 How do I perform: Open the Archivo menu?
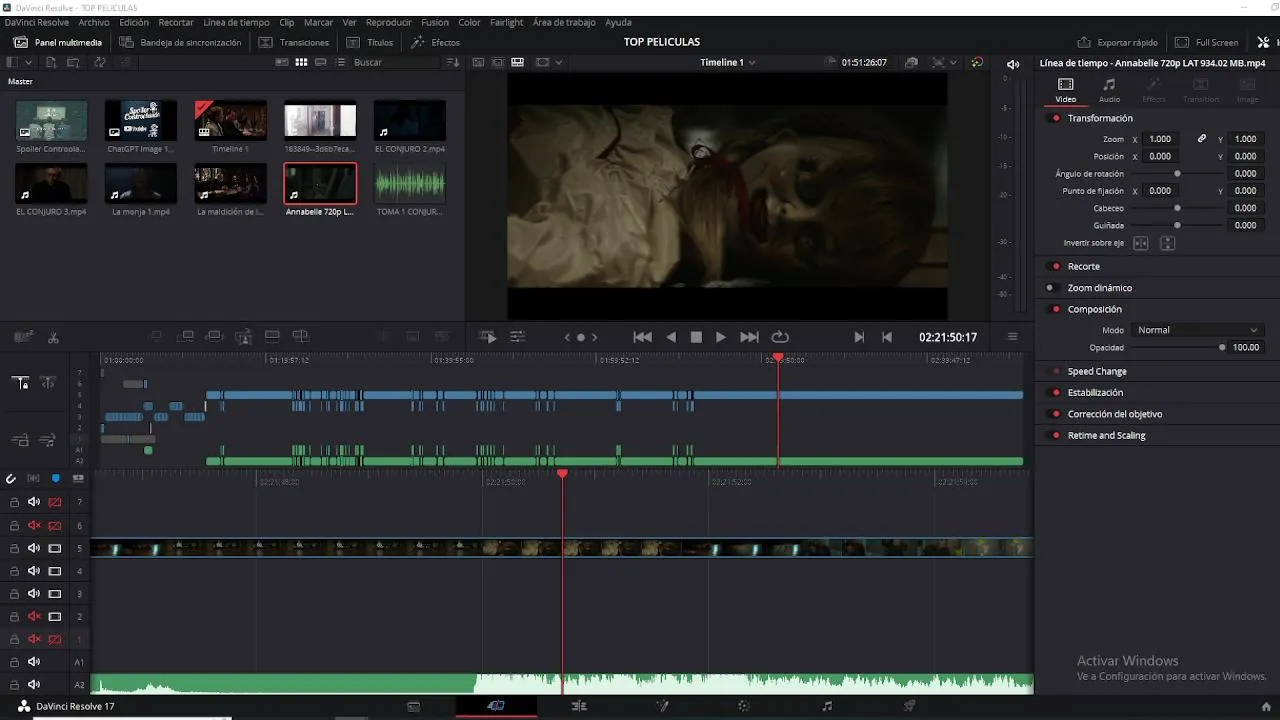(x=94, y=22)
